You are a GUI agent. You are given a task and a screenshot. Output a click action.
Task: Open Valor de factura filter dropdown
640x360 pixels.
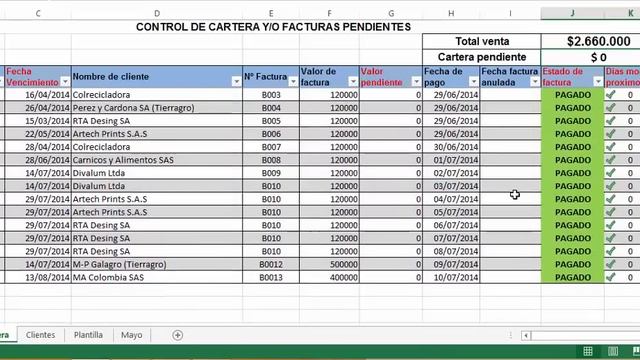[353, 82]
